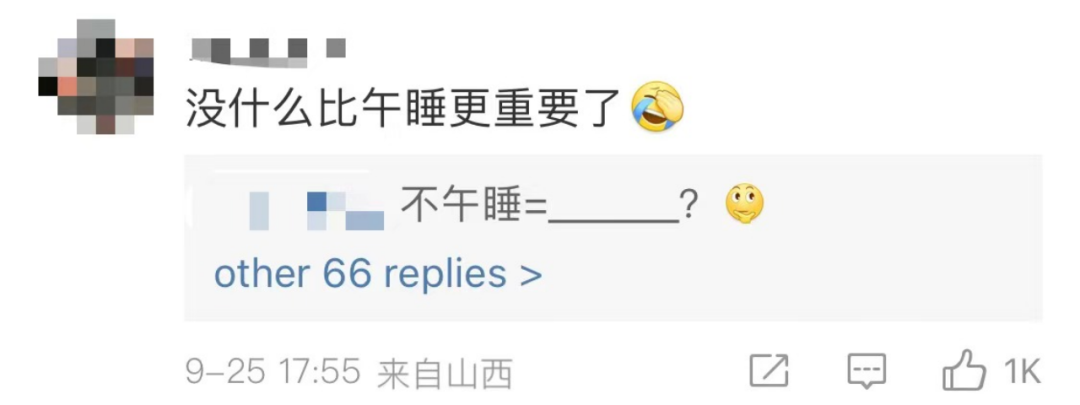The image size is (1080, 405).
Task: Tap the 来自山西 location label
Action: pyautogui.click(x=445, y=374)
